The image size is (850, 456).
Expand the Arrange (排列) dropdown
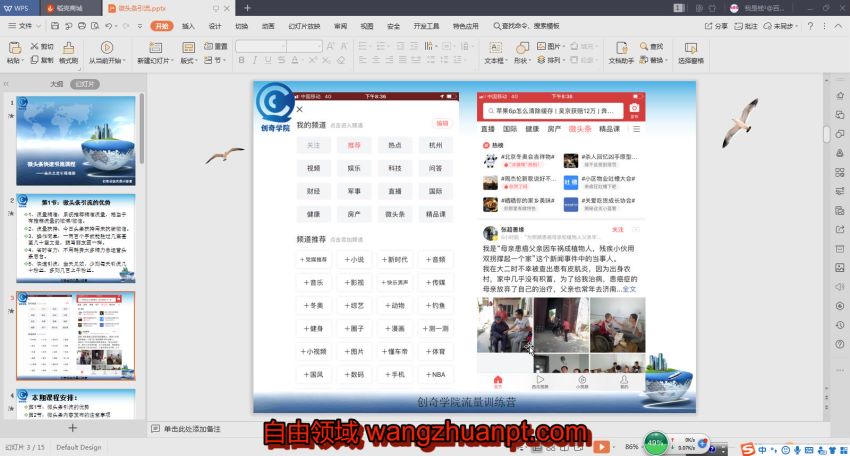[564, 60]
